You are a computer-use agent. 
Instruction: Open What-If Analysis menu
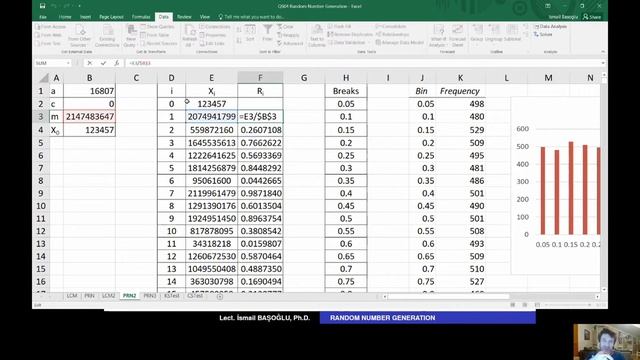tap(438, 36)
